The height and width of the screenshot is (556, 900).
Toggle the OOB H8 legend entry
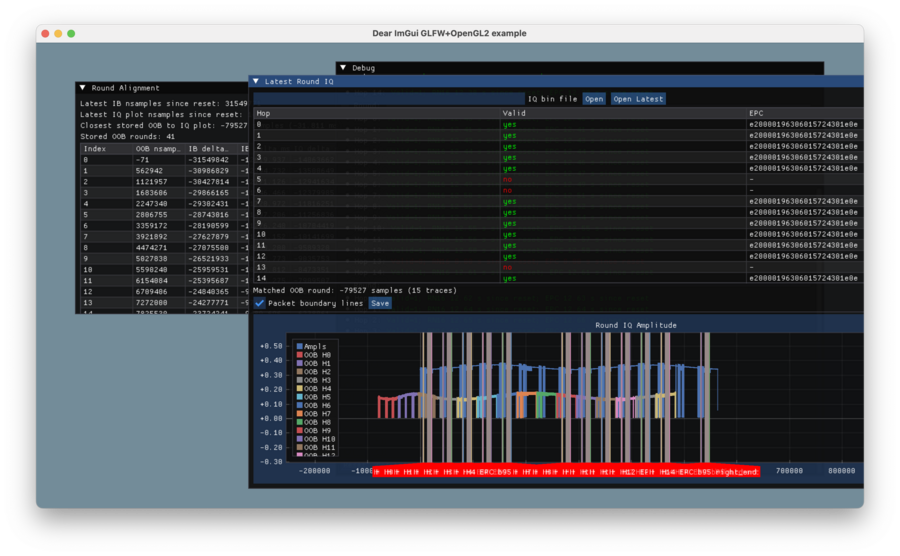[313, 422]
